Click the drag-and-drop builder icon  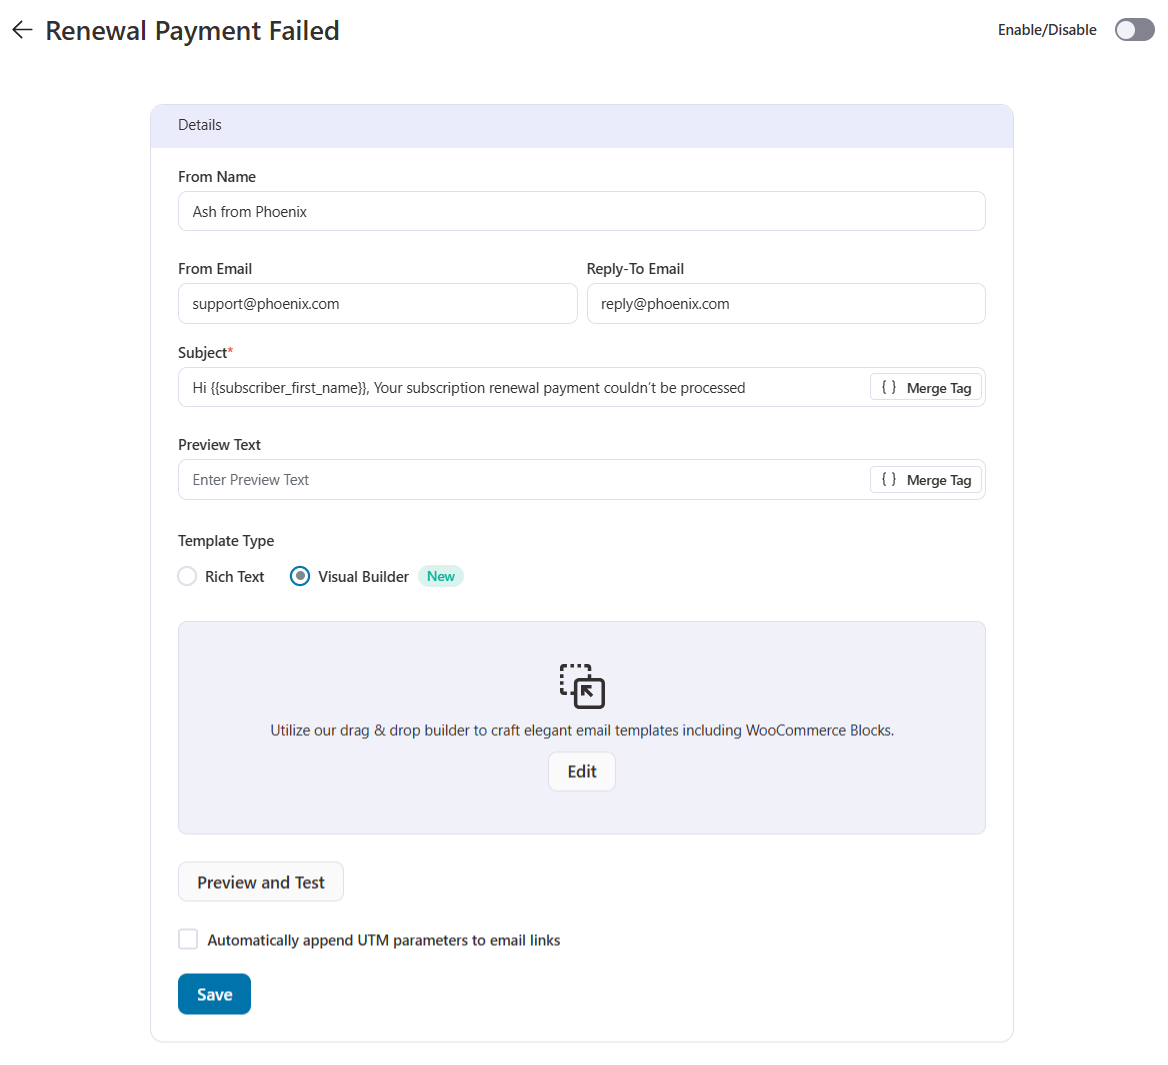point(582,686)
